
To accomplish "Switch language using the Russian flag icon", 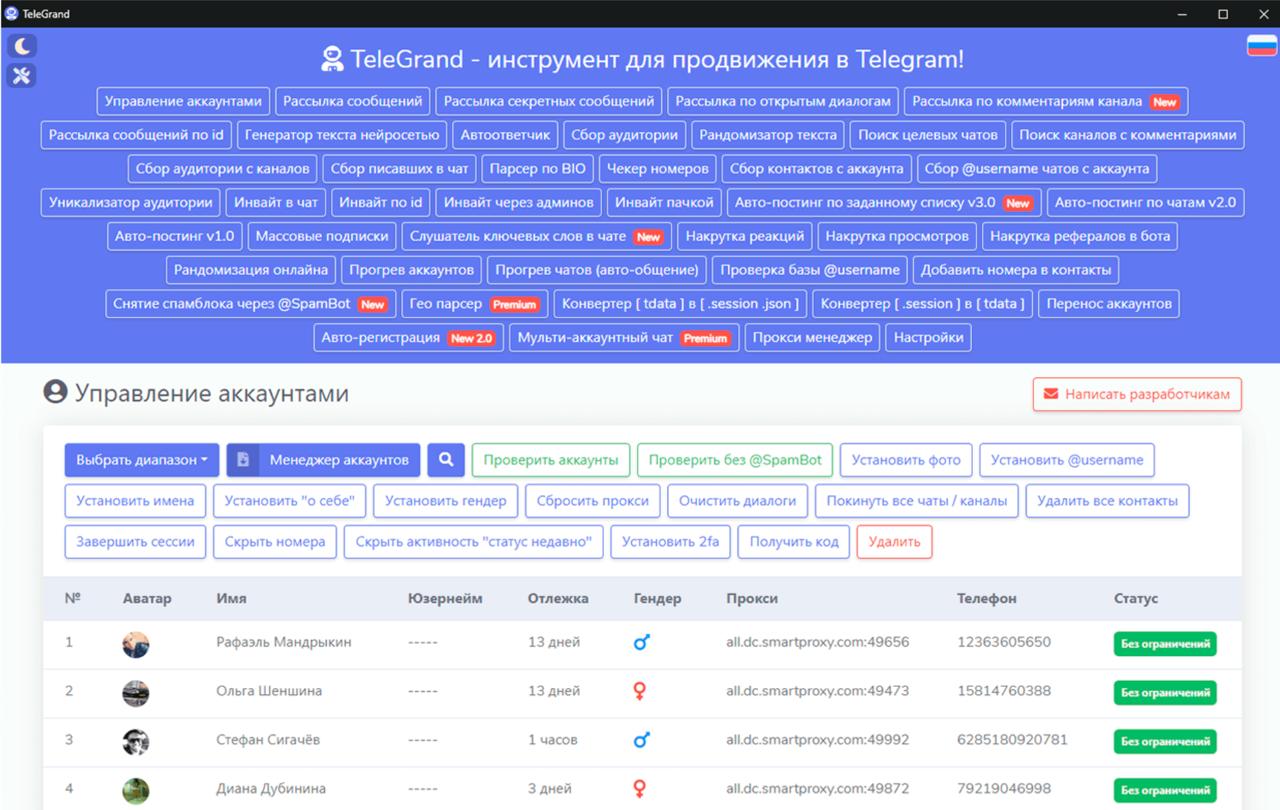I will click(x=1261, y=46).
